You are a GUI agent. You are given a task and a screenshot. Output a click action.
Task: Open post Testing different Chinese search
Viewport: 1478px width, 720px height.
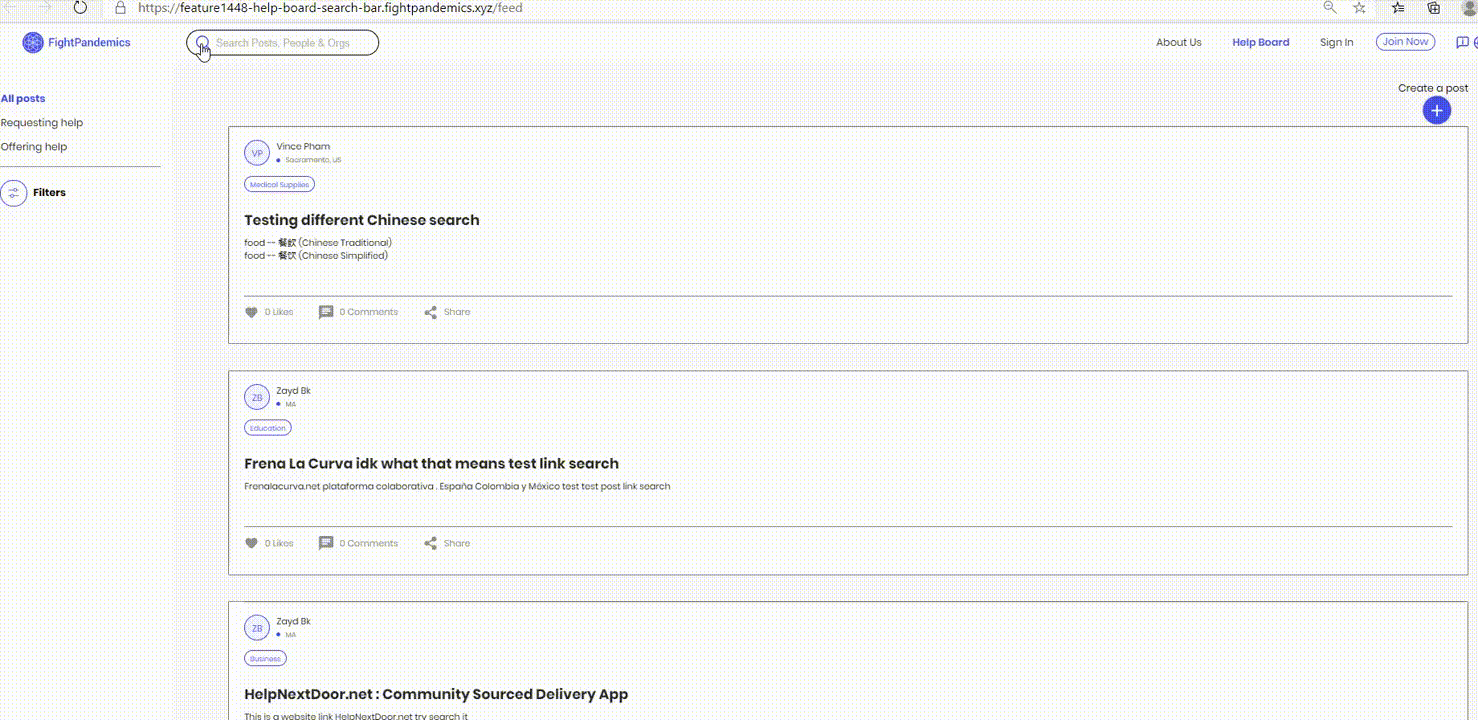tap(362, 220)
